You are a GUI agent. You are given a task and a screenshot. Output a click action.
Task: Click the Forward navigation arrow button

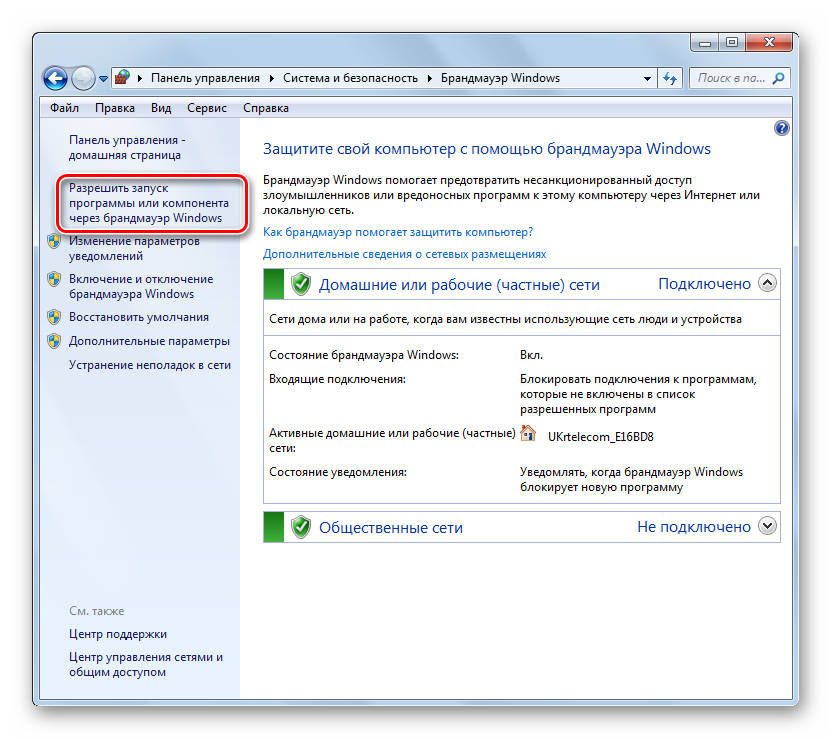pyautogui.click(x=83, y=77)
